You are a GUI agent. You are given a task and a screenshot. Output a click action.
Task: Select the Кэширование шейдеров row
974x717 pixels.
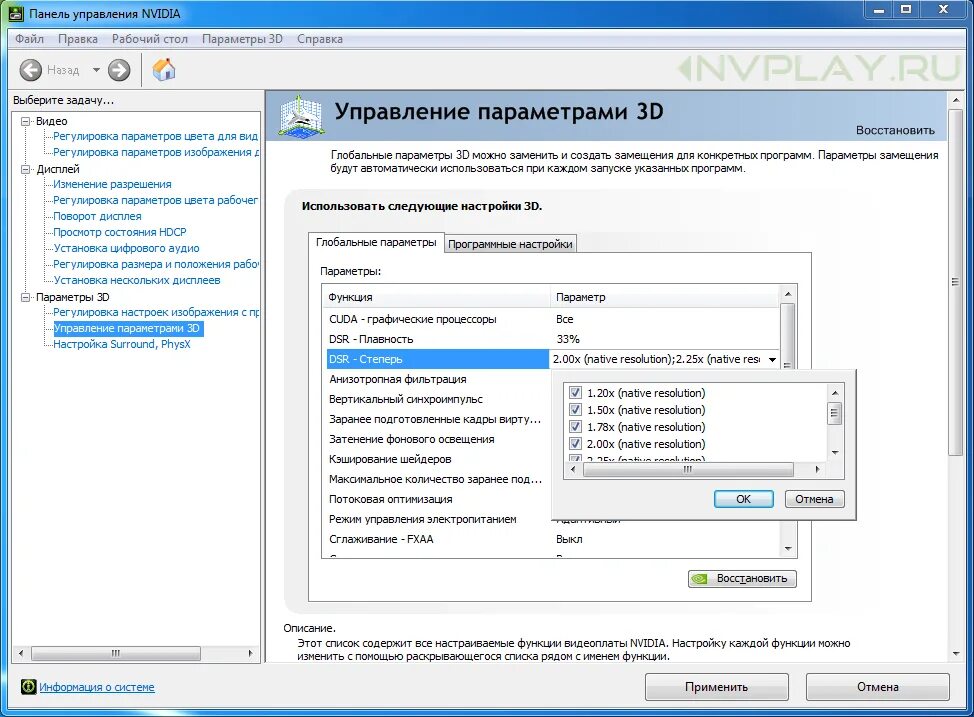(x=438, y=459)
